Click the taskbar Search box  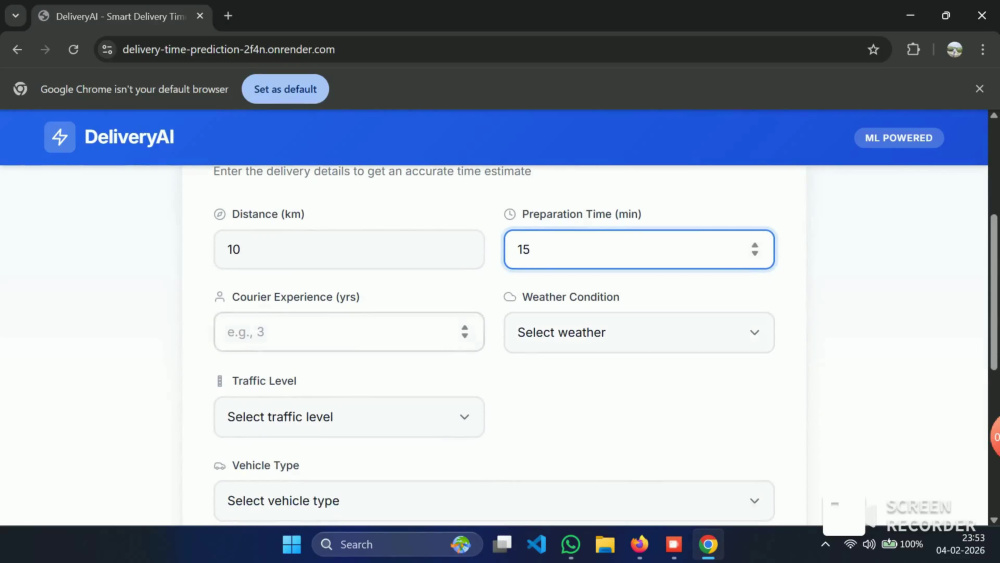point(397,545)
